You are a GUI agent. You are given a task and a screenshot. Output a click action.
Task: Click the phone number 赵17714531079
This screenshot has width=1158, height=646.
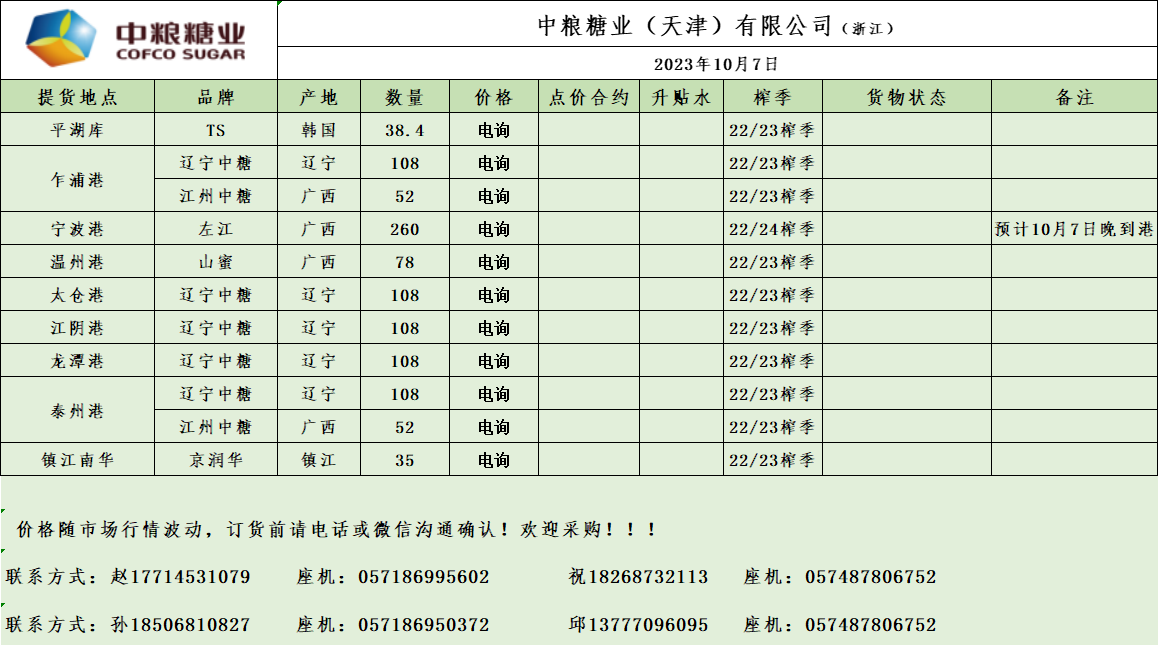[181, 577]
